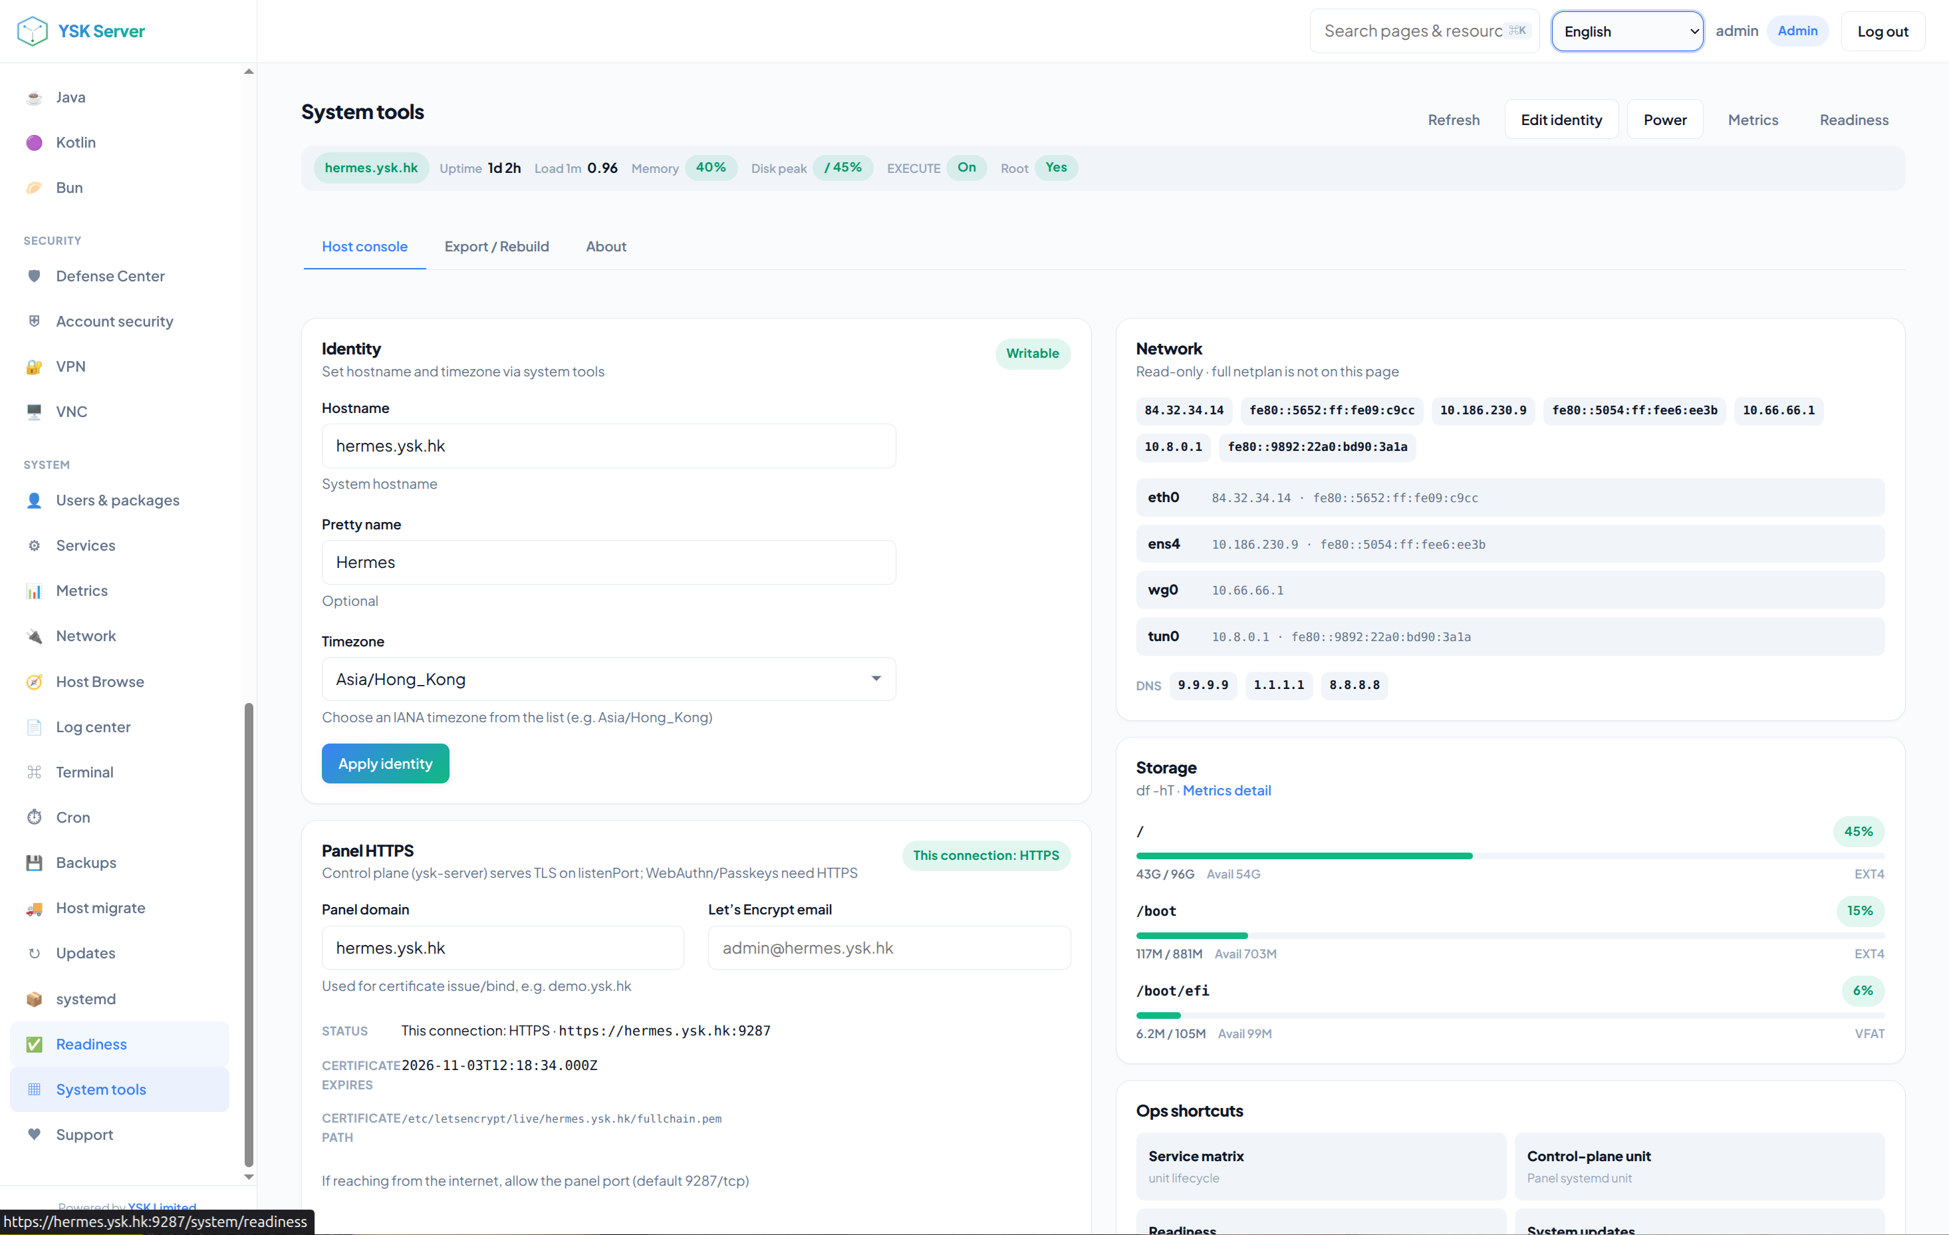
Task: Click the Writable badge in Identity
Action: tap(1032, 354)
